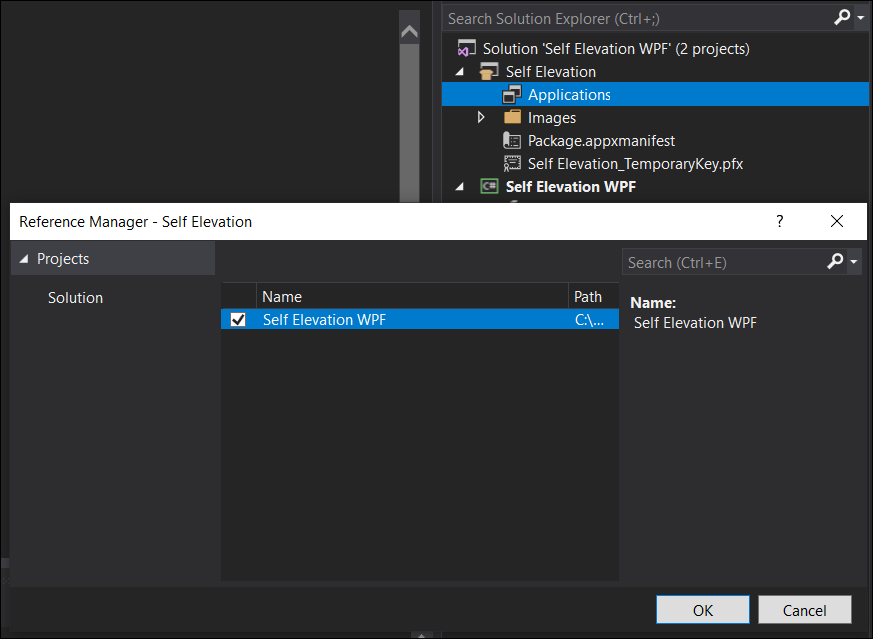Confirm with the OK button
The height and width of the screenshot is (639, 873).
point(703,610)
